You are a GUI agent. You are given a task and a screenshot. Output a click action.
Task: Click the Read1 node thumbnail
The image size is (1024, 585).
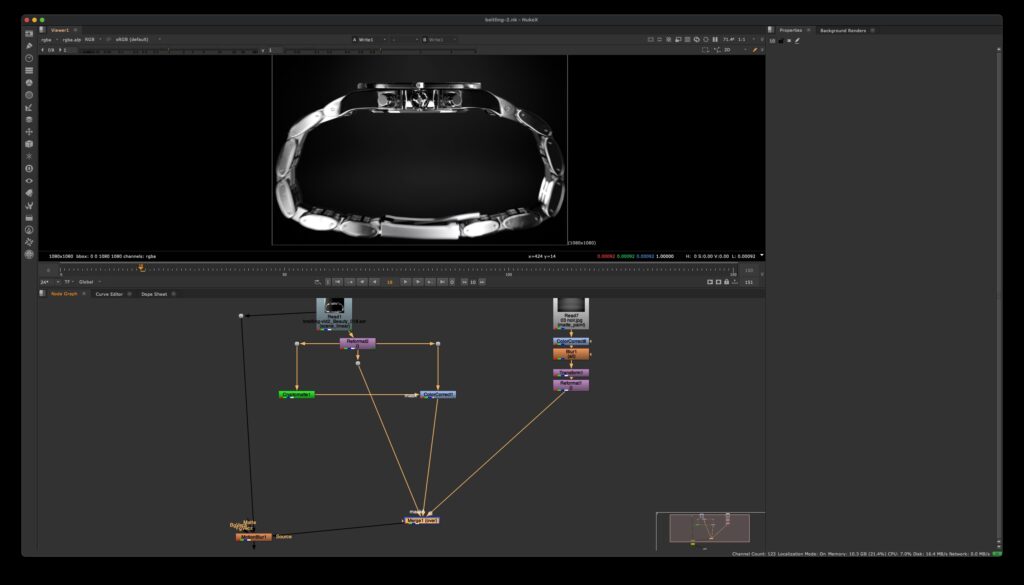point(334,308)
